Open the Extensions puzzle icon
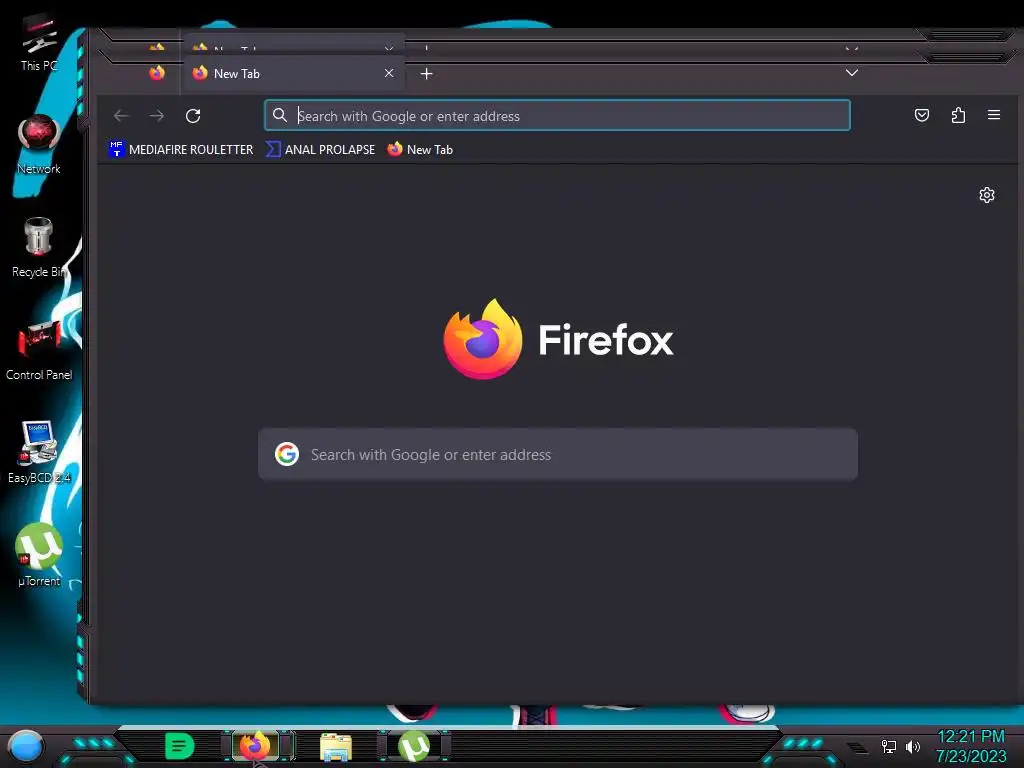This screenshot has height=768, width=1024. (x=958, y=116)
